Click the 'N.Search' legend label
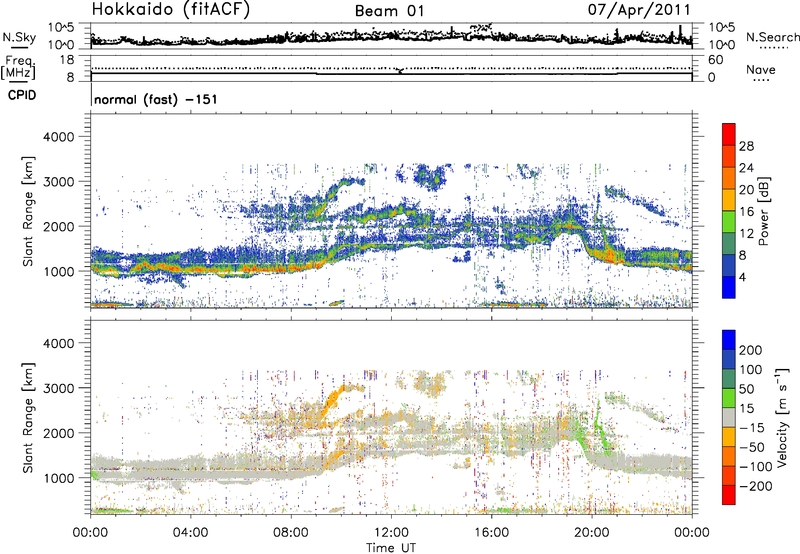The image size is (800, 554). pyautogui.click(x=772, y=37)
